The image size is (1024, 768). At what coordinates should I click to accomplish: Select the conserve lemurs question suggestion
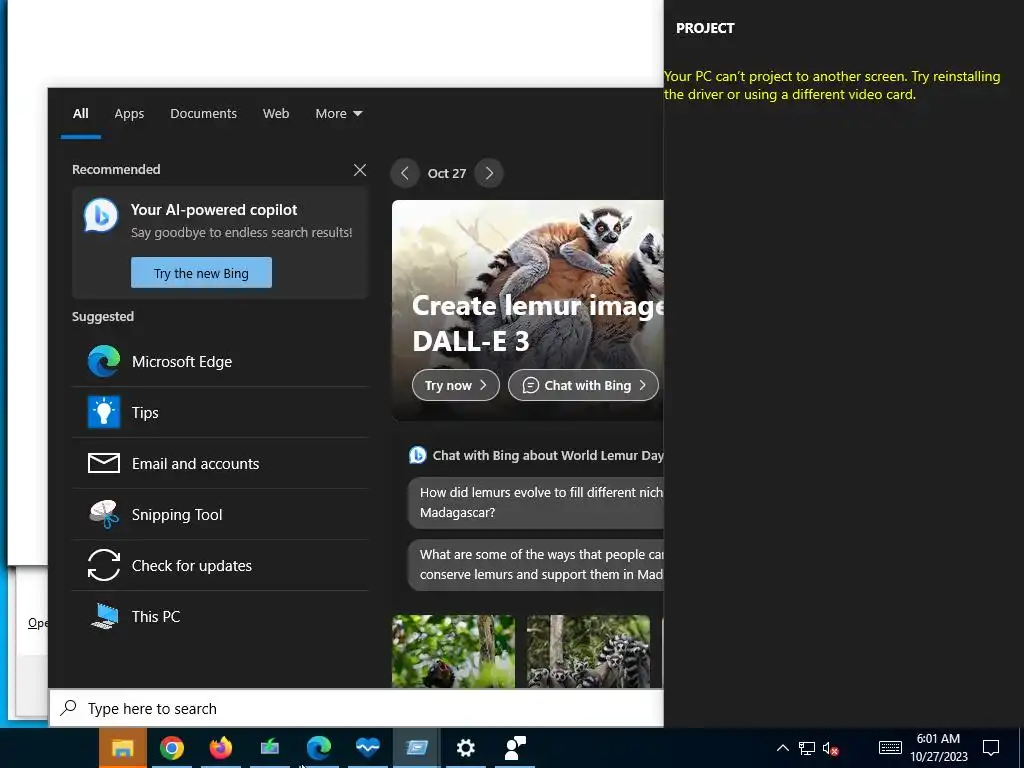(x=536, y=564)
